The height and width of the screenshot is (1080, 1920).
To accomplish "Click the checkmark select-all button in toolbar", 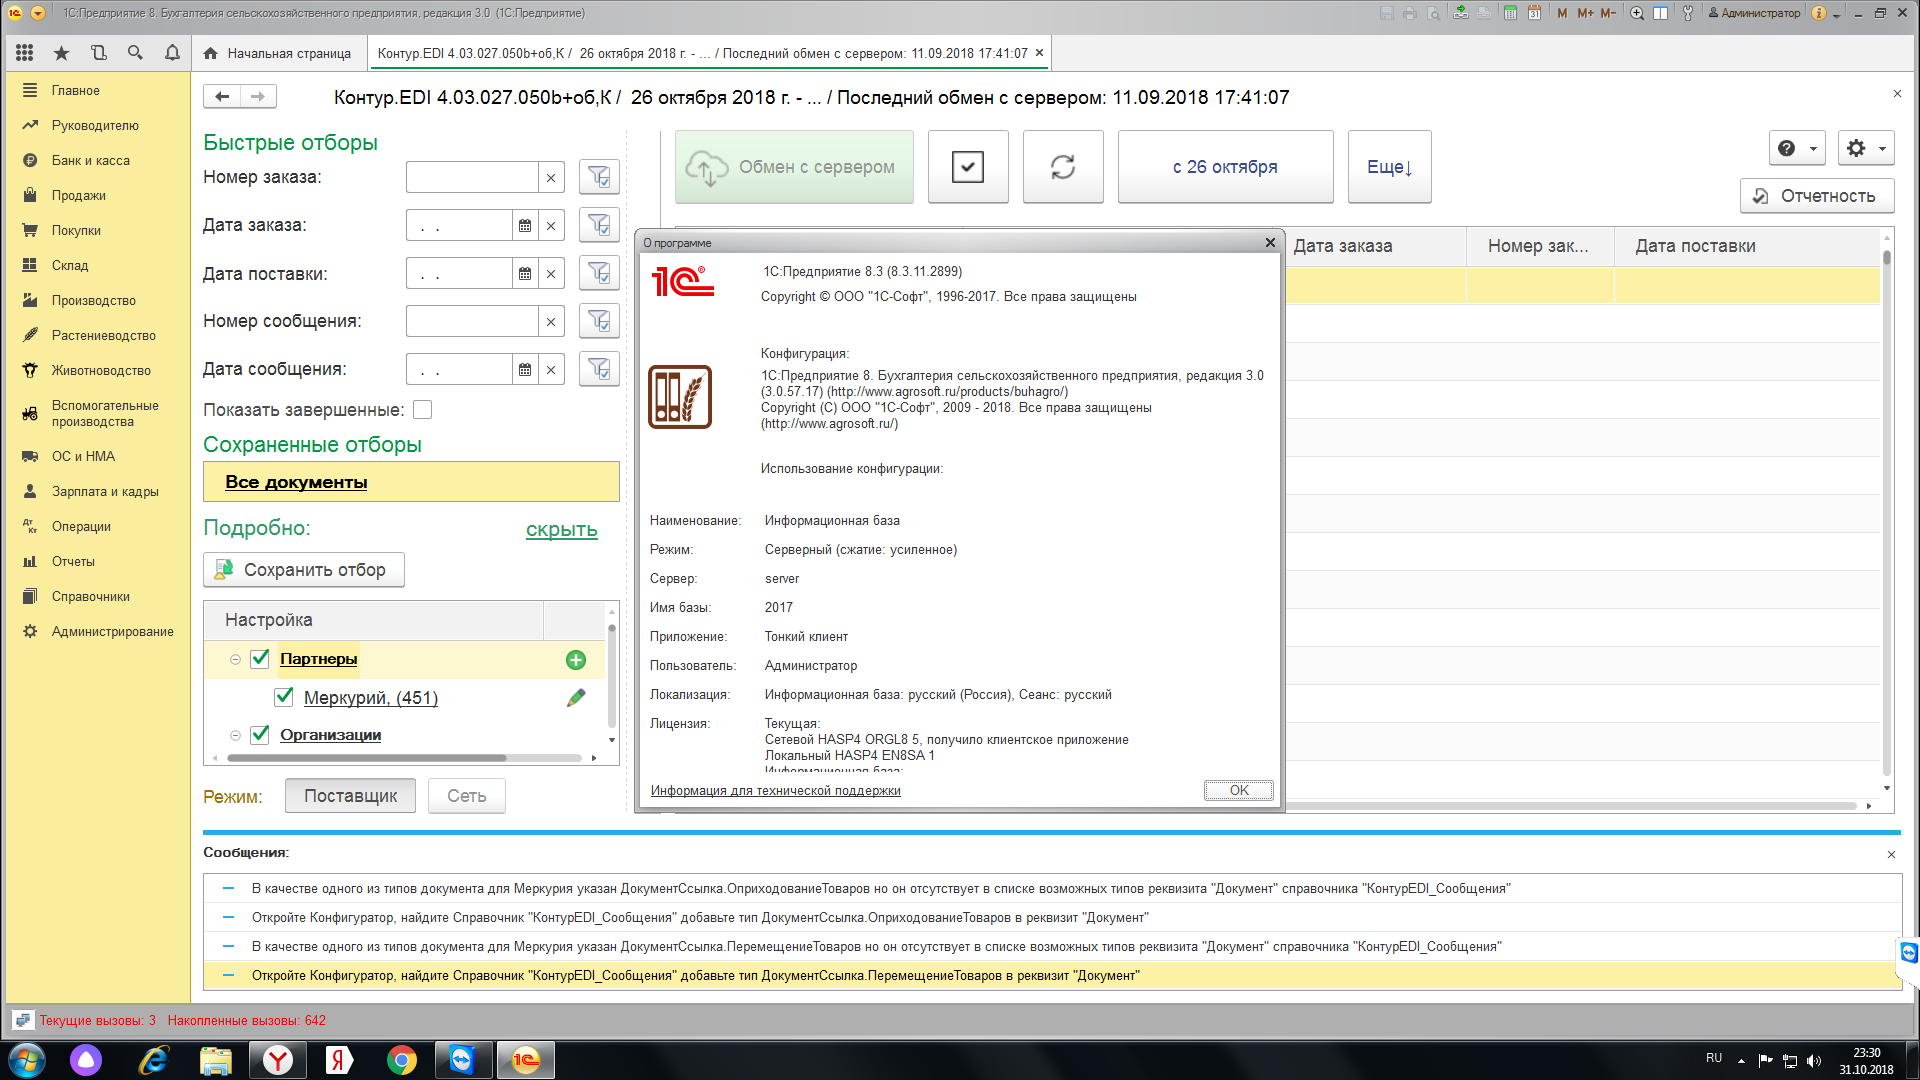I will (968, 167).
